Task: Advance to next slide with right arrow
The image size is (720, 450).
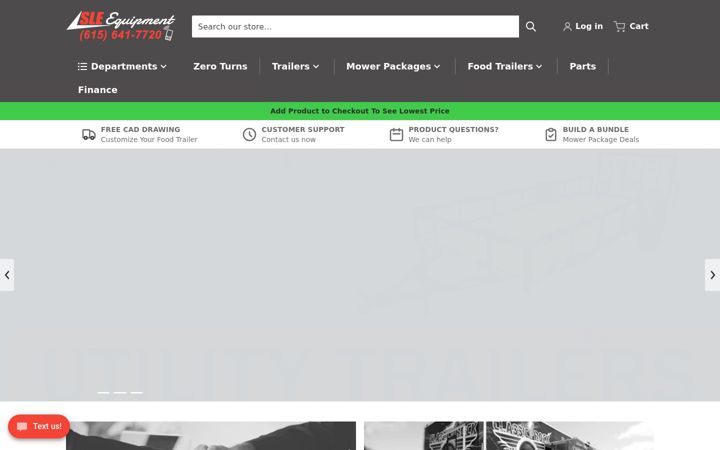Action: pyautogui.click(x=712, y=275)
